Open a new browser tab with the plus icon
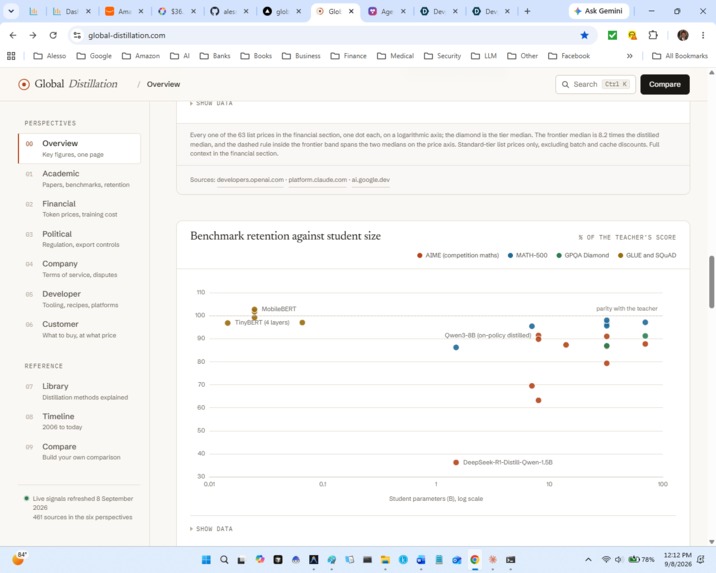 coord(527,11)
